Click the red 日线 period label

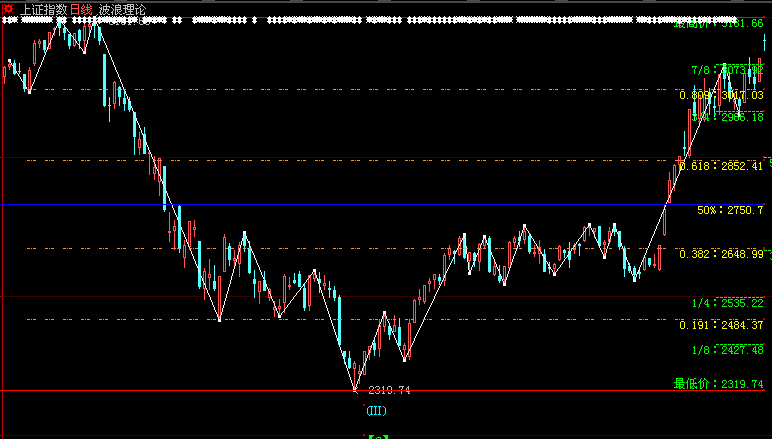point(81,9)
